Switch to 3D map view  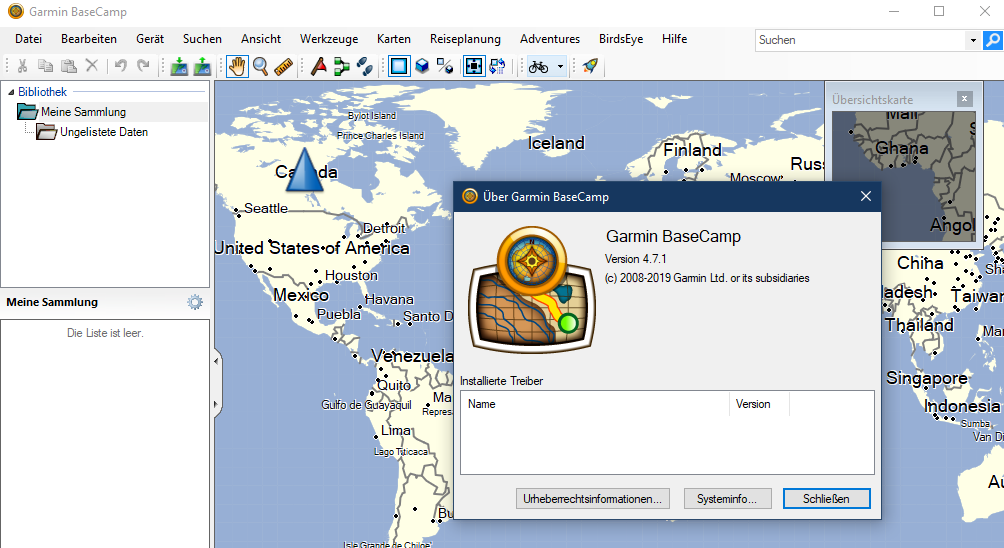click(x=422, y=66)
